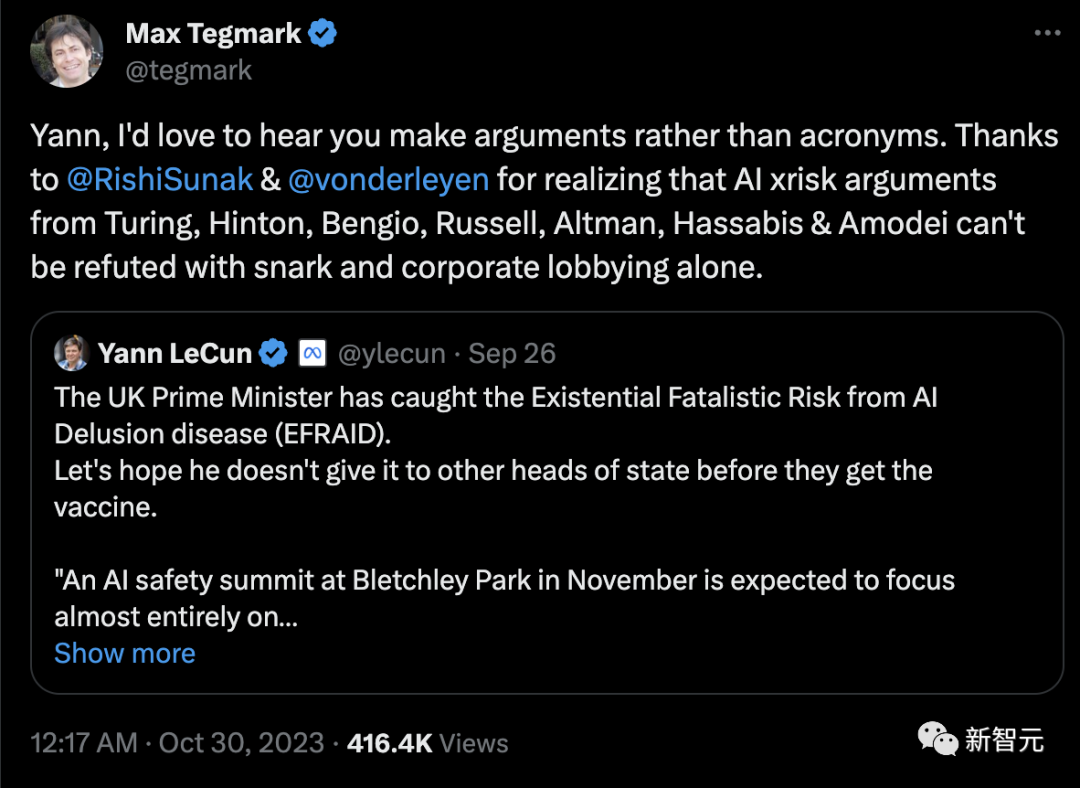This screenshot has width=1080, height=788.
Task: Open the more-options menu for this tweet
Action: [1046, 32]
